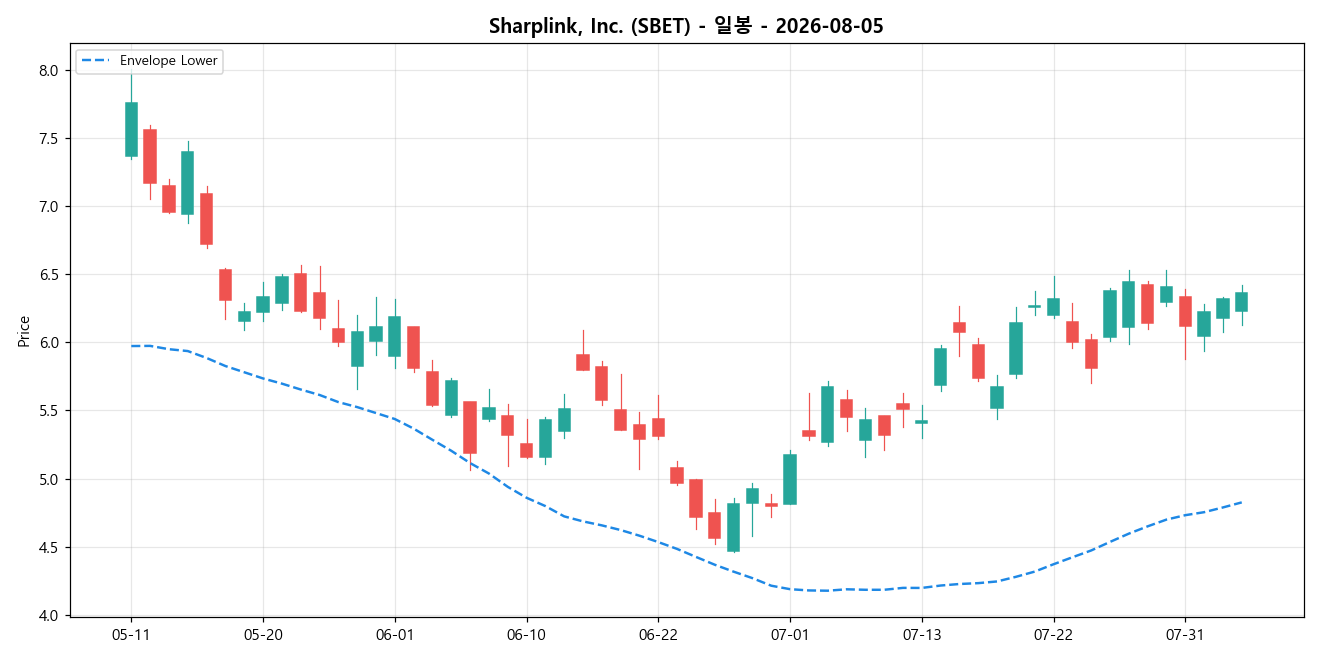The width and height of the screenshot is (1320, 660).
Task: Click the 07-22 date tick label
Action: [x=1053, y=635]
